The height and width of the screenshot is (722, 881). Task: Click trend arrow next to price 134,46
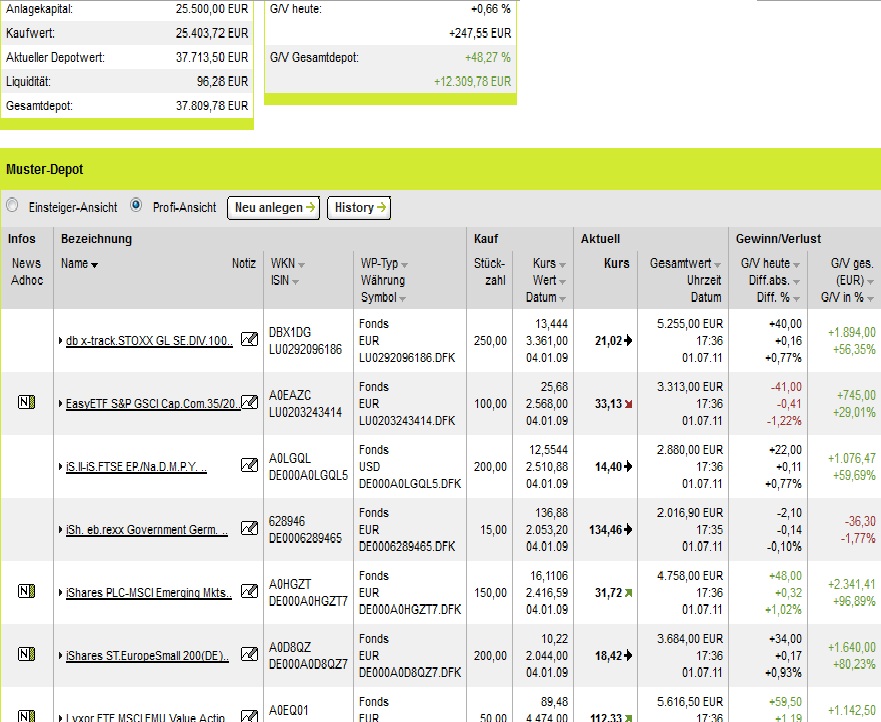(x=628, y=529)
